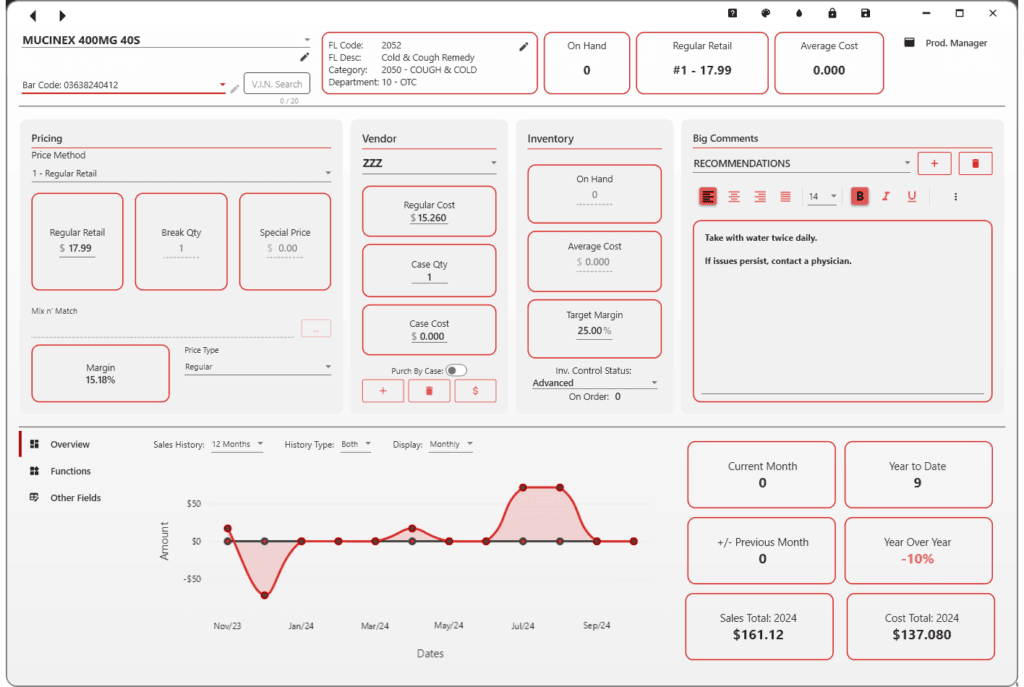Go to the previous product with the left arrow
Image resolution: width=1024 pixels, height=687 pixels.
[x=33, y=16]
